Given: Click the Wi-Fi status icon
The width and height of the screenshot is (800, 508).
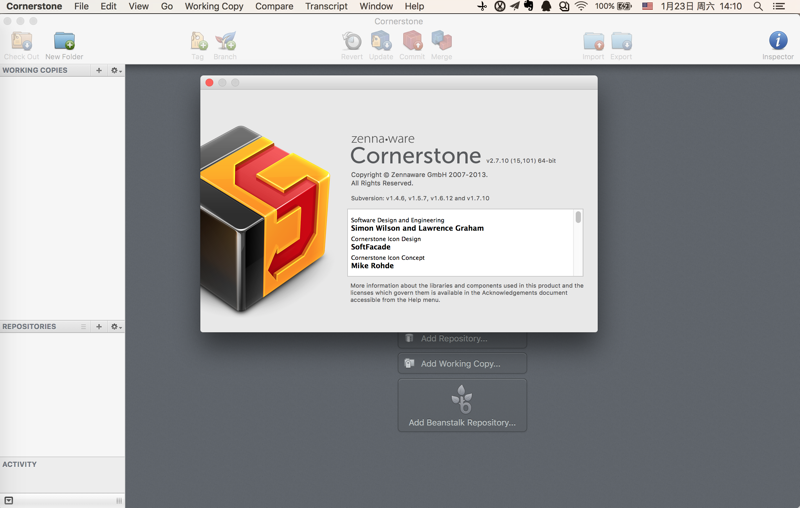Looking at the screenshot, I should click(x=581, y=6).
